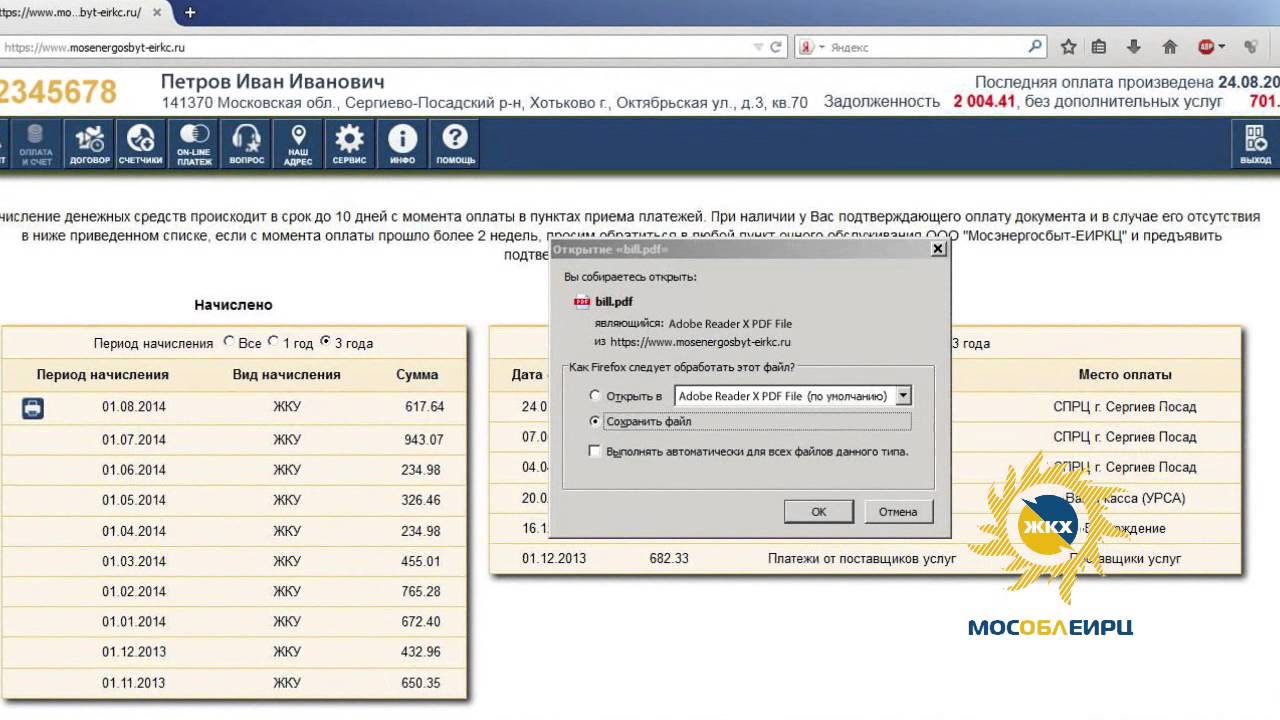Viewport: 1280px width, 720px height.
Task: Click the Период начисления column header
Action: pyautogui.click(x=103, y=375)
